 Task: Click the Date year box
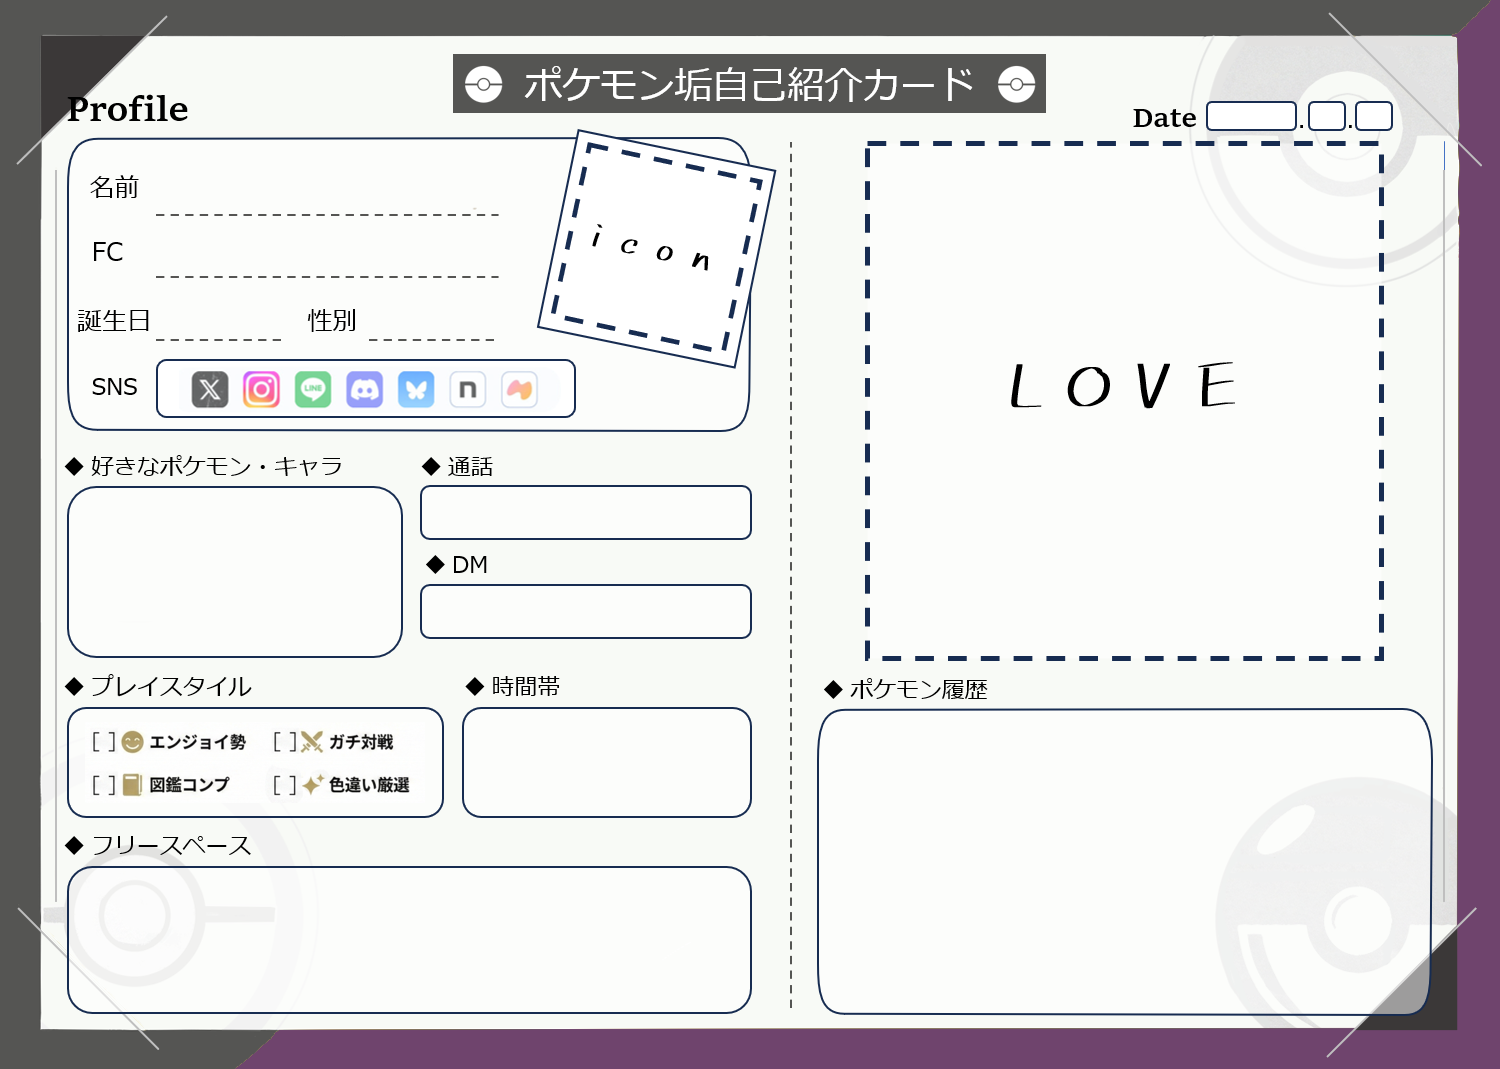click(1252, 116)
